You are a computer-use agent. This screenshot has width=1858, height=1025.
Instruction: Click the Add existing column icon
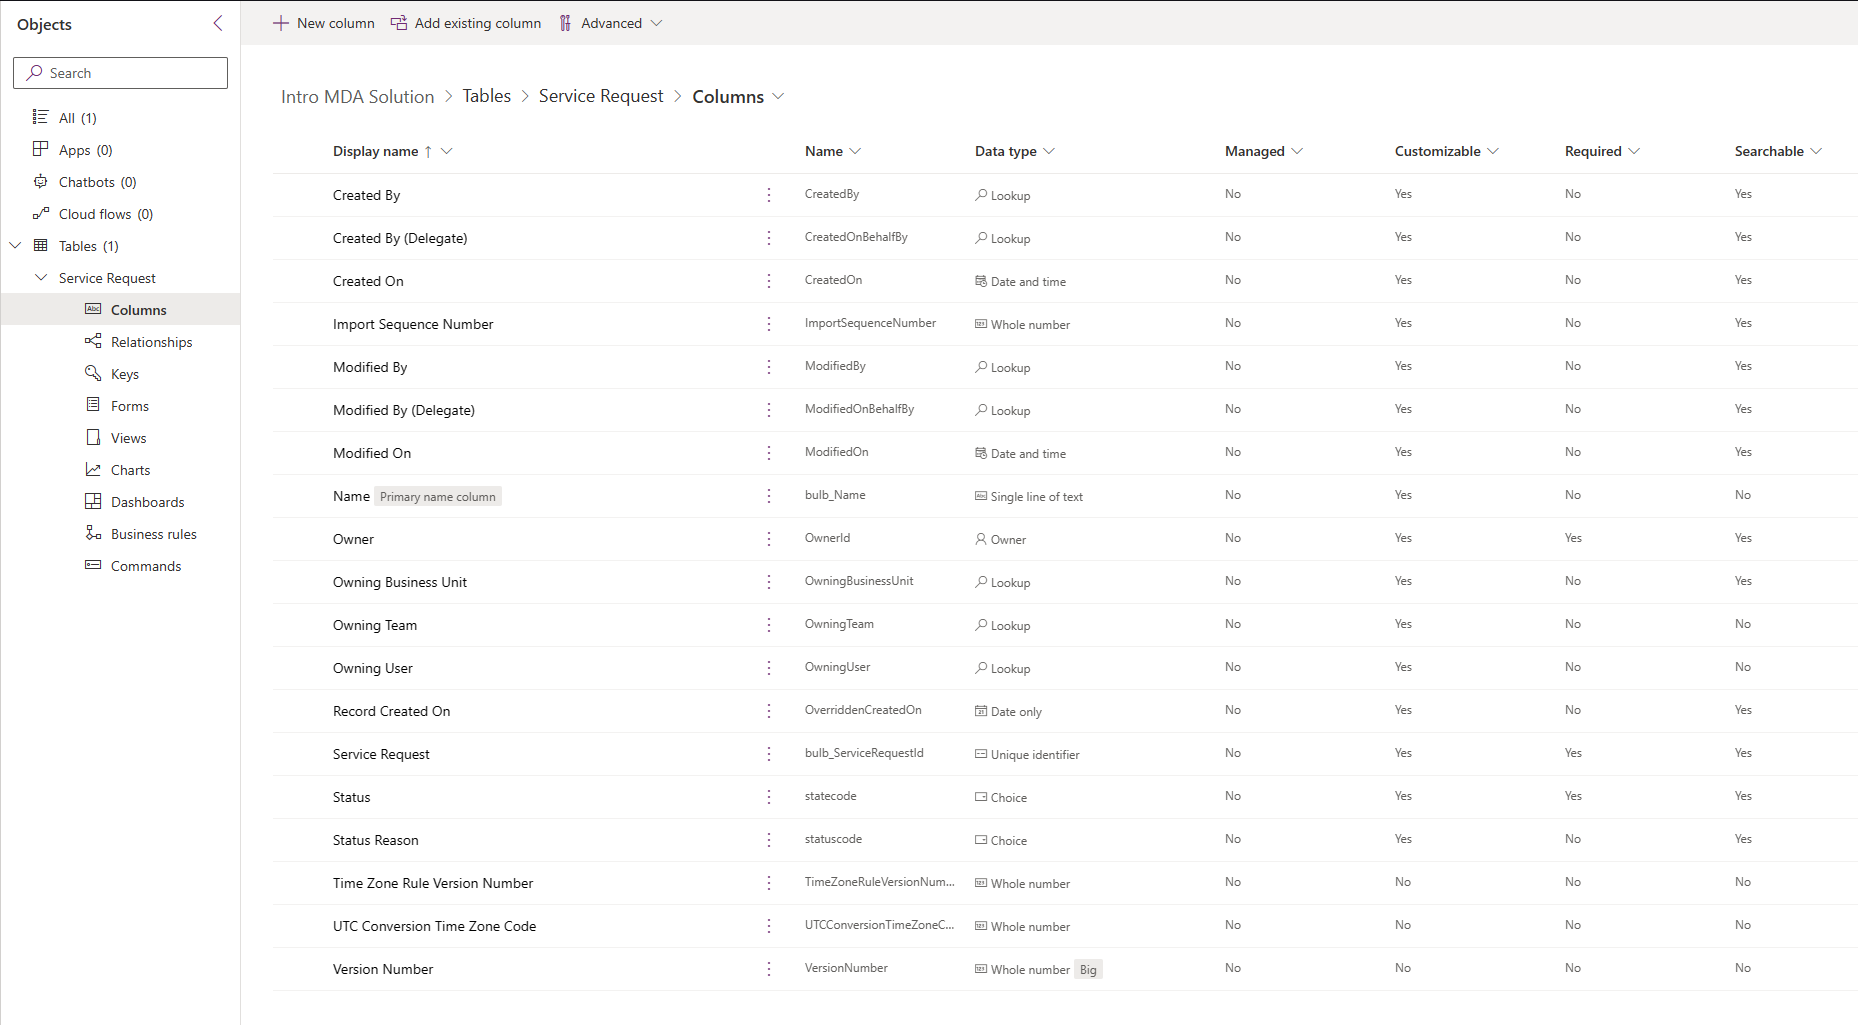tap(398, 23)
